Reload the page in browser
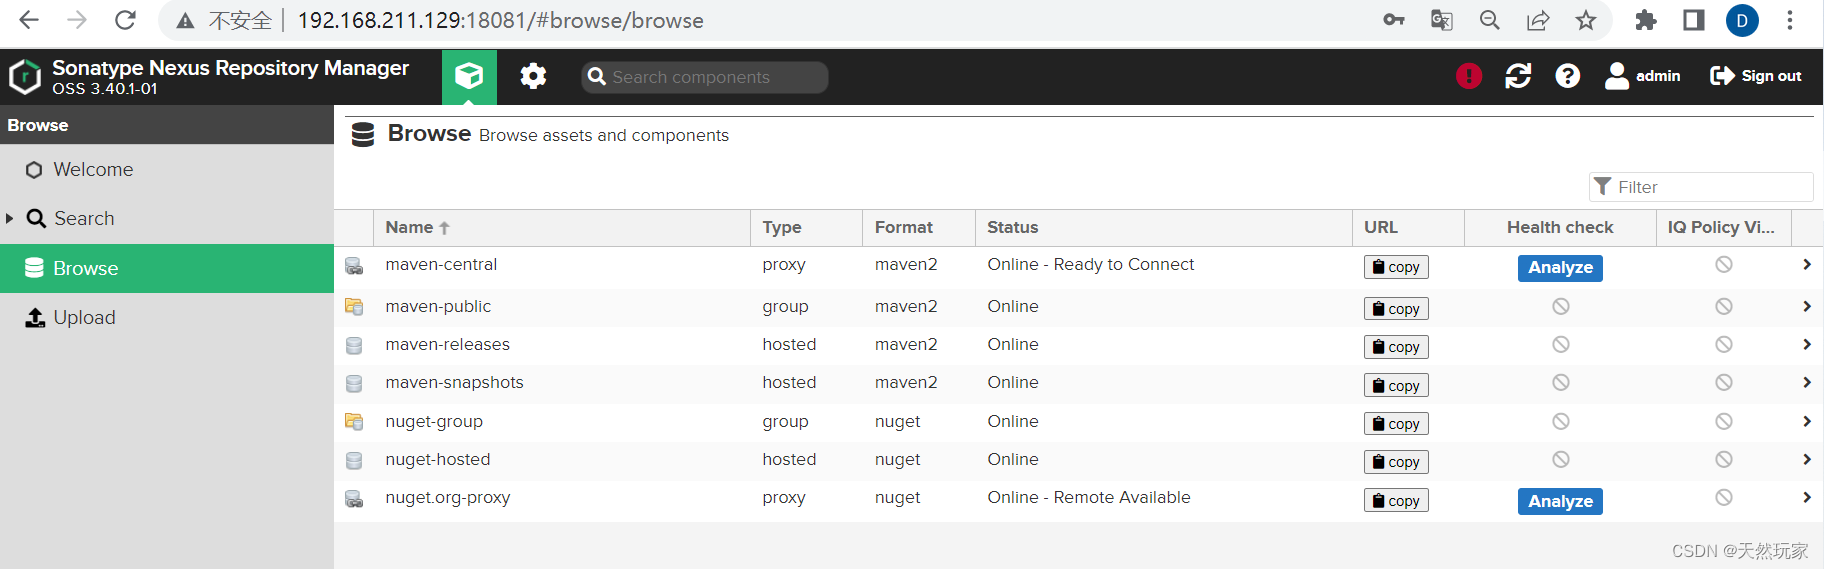This screenshot has width=1824, height=569. point(125,20)
